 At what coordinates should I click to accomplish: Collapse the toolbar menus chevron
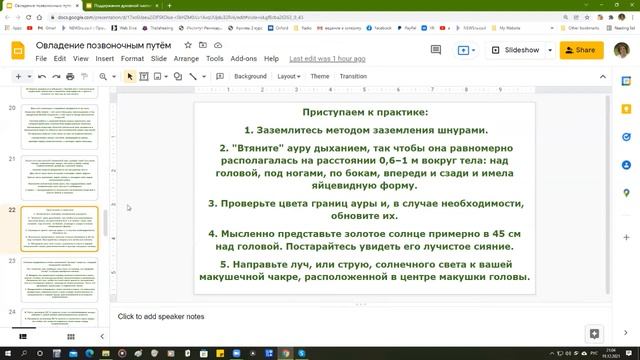(602, 76)
